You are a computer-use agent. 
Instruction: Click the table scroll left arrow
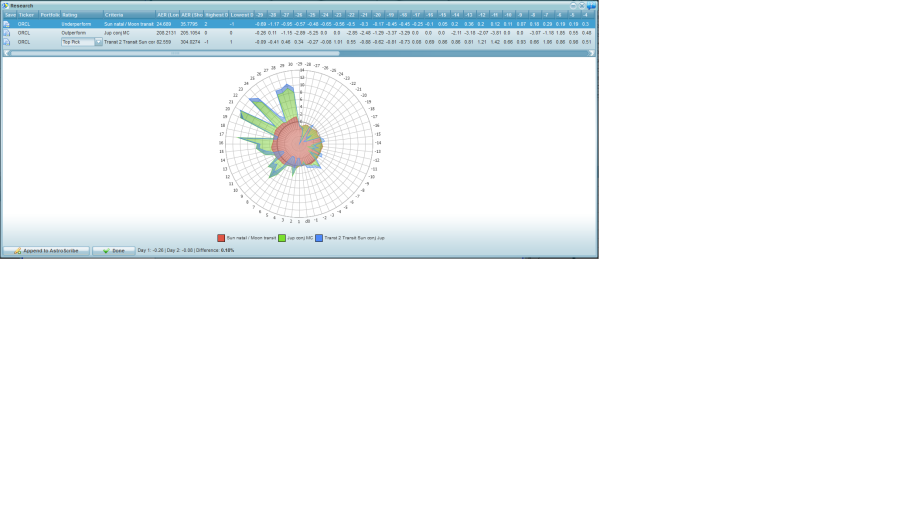click(x=5, y=52)
